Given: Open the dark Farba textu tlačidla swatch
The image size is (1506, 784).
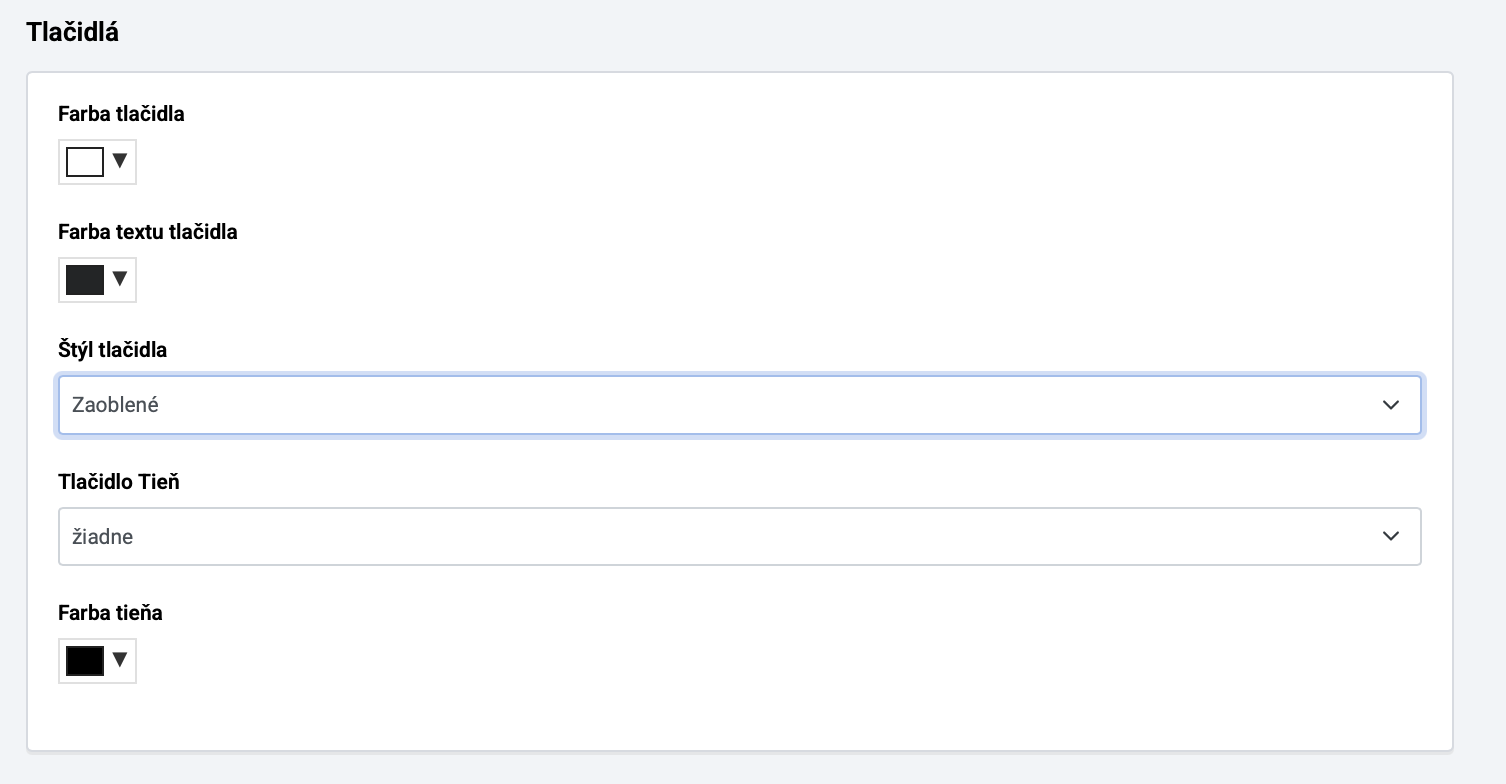Looking at the screenshot, I should (x=85, y=279).
